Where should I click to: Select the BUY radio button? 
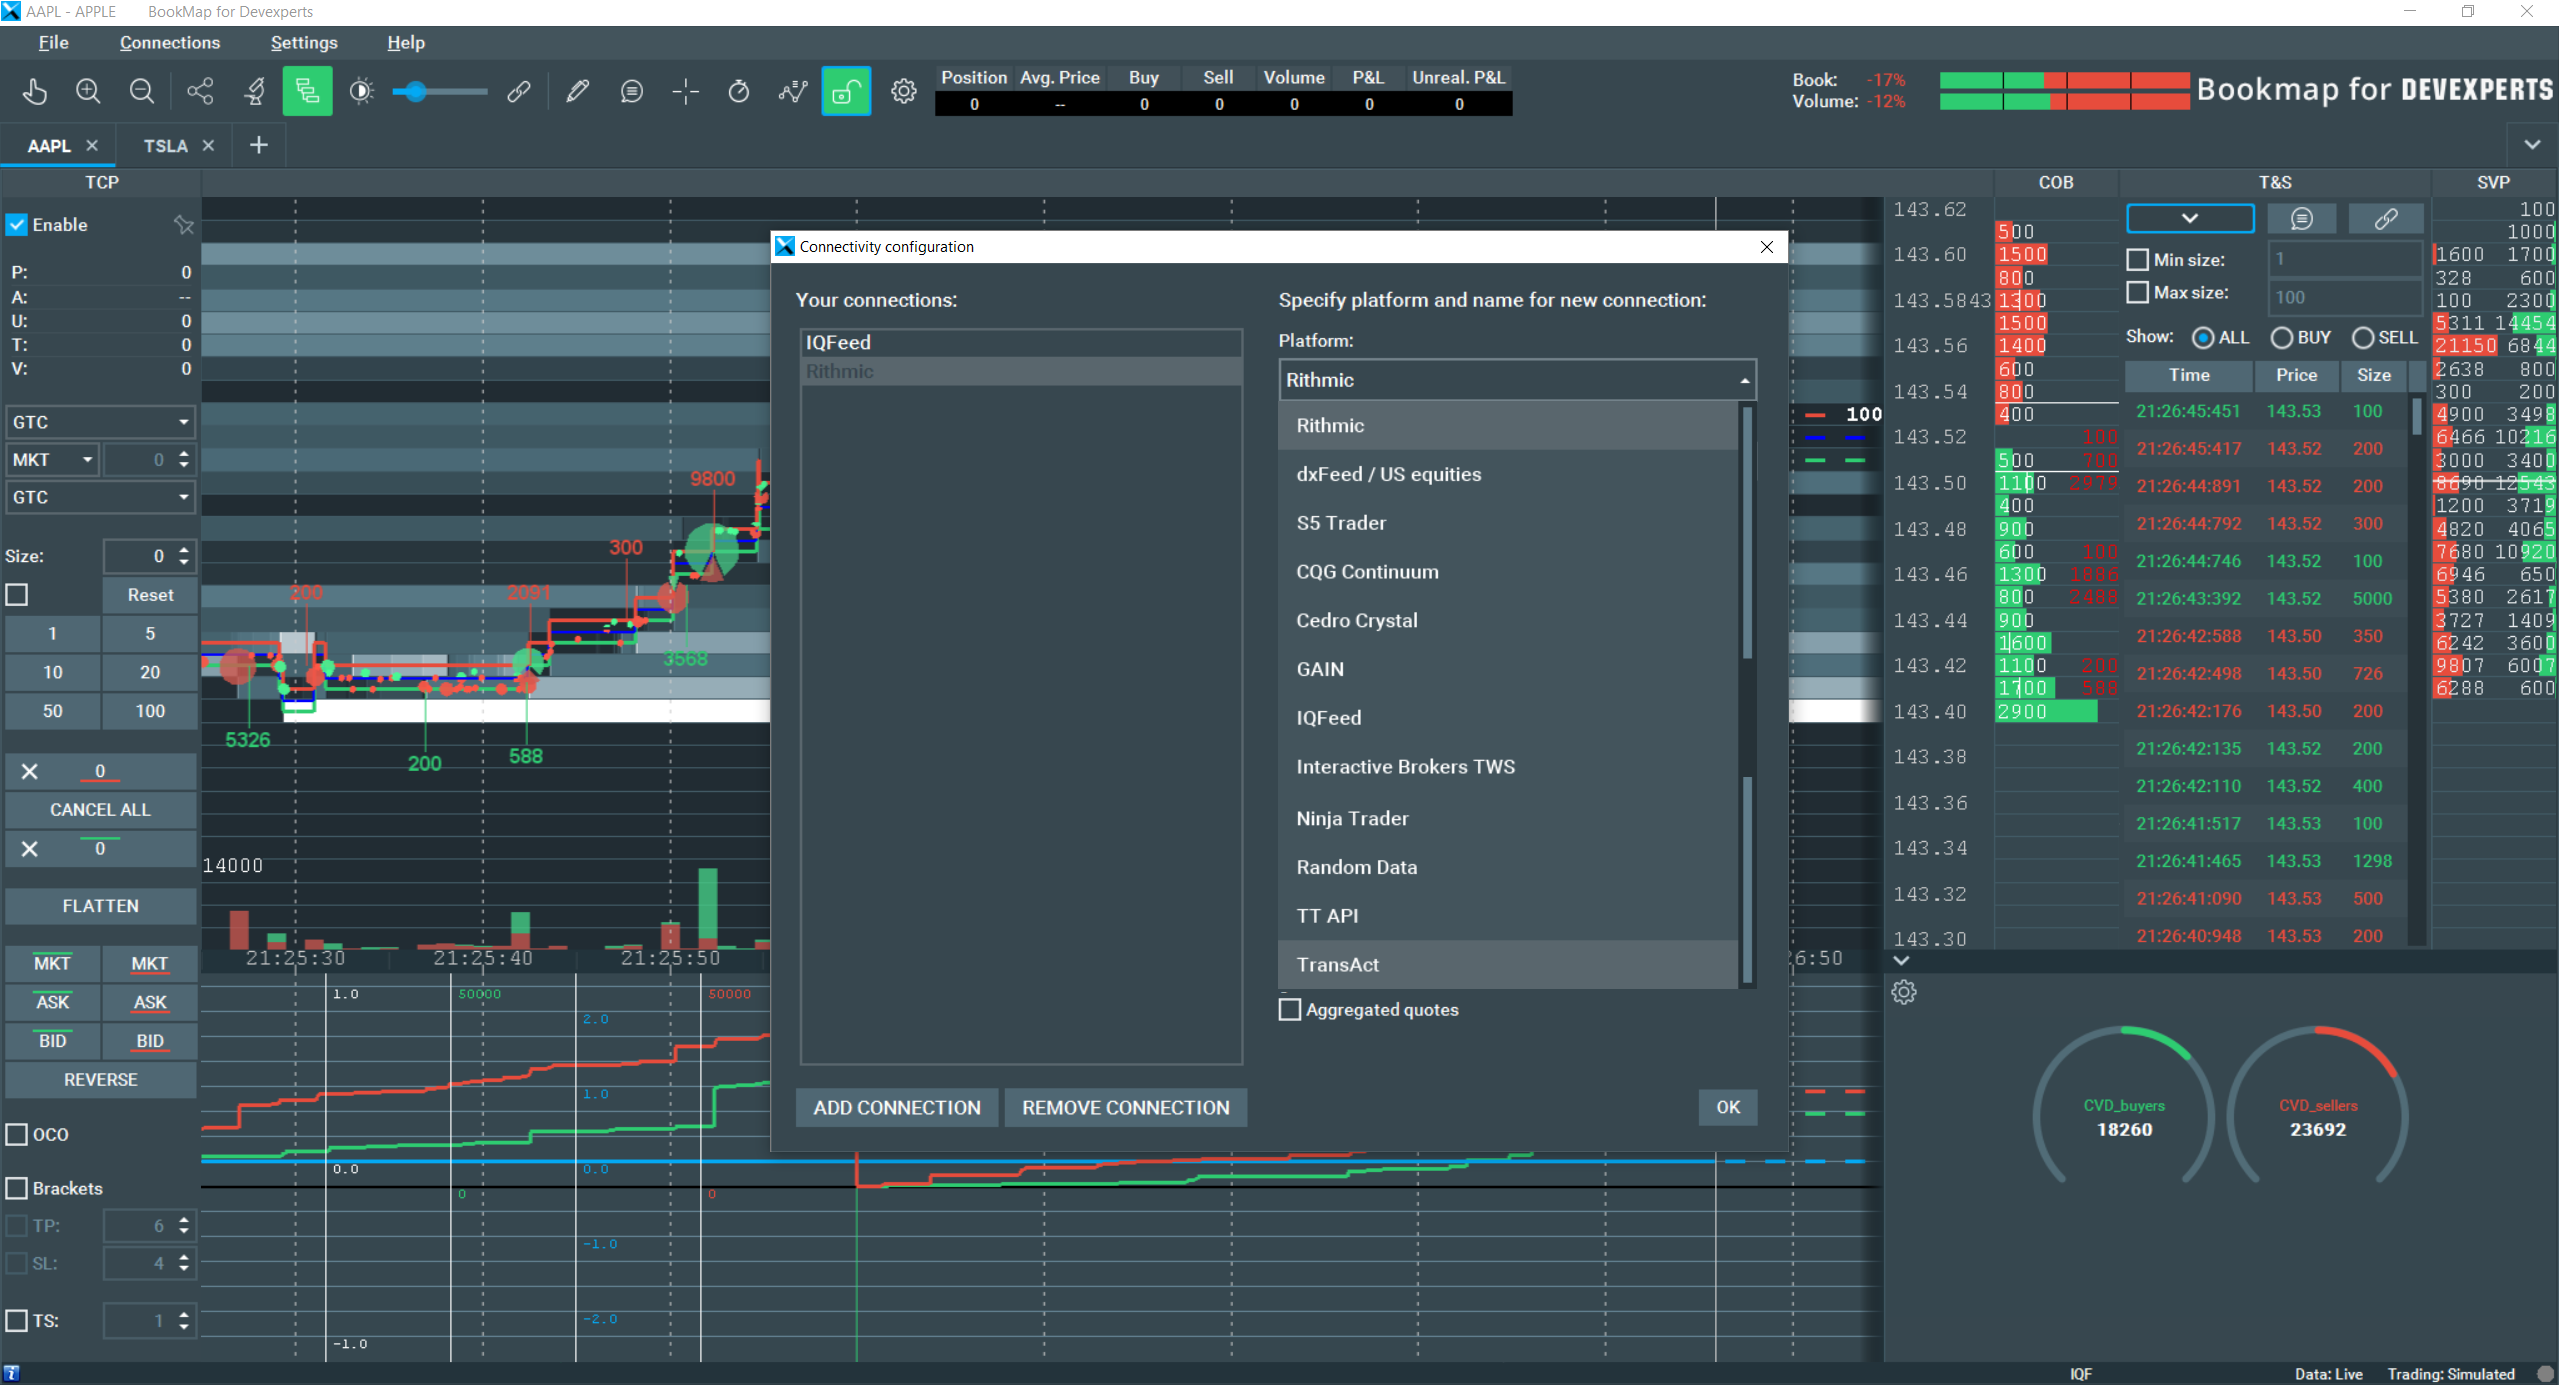[2281, 338]
